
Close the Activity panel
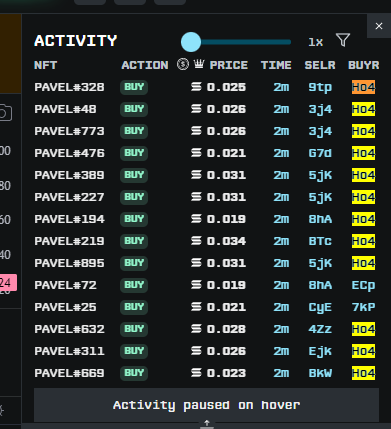(x=379, y=26)
